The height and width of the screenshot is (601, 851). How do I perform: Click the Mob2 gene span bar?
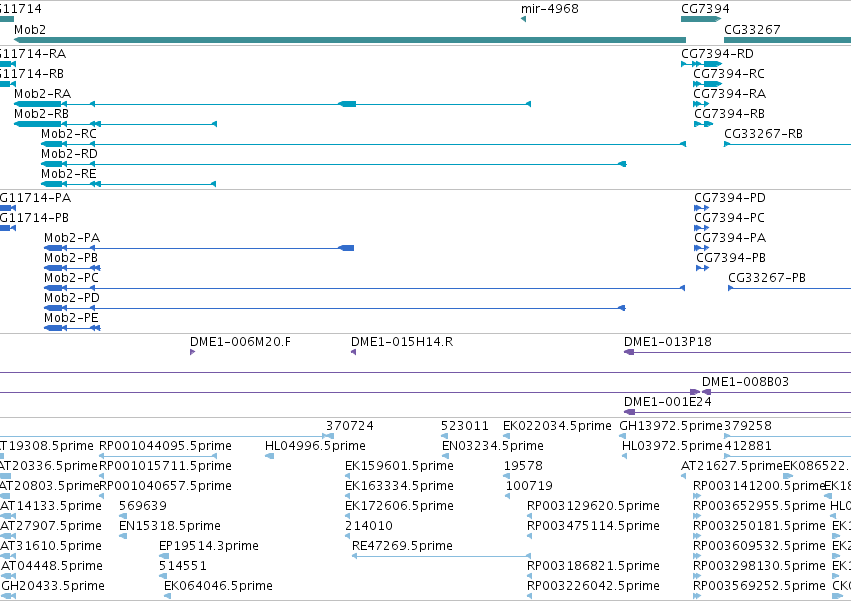coord(350,40)
